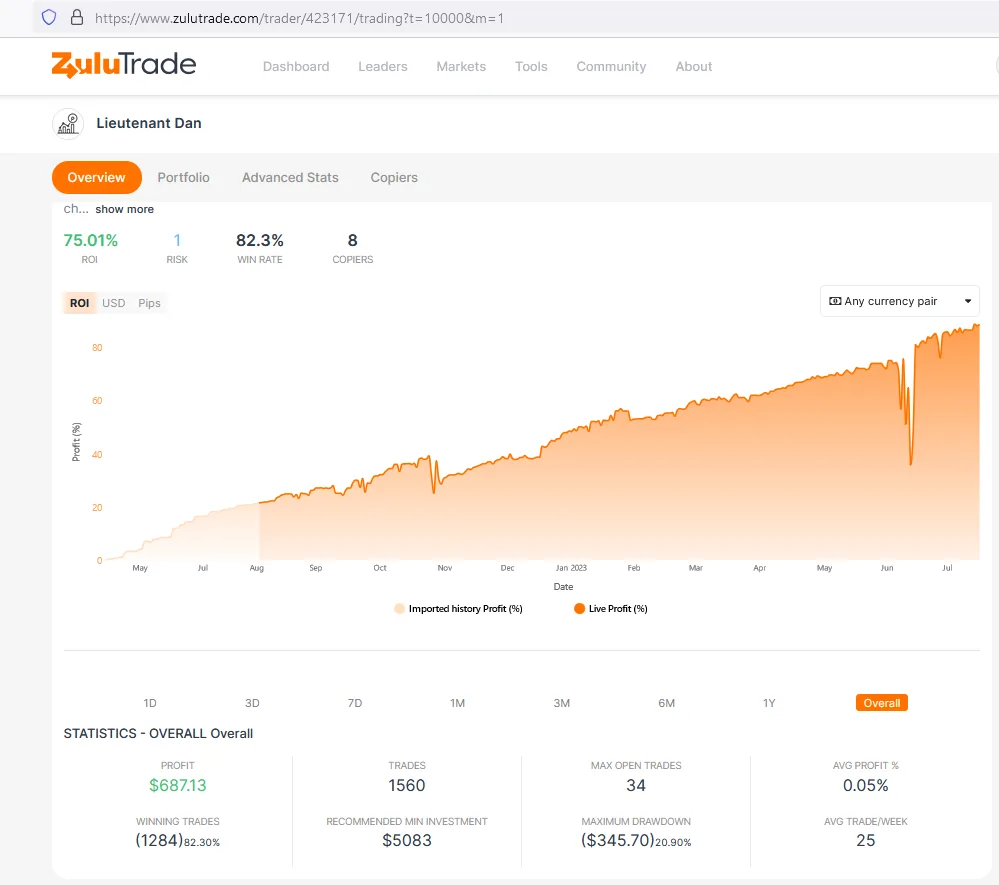The height and width of the screenshot is (885, 999).
Task: Click the Jan 2023 axis label
Action: [x=571, y=568]
